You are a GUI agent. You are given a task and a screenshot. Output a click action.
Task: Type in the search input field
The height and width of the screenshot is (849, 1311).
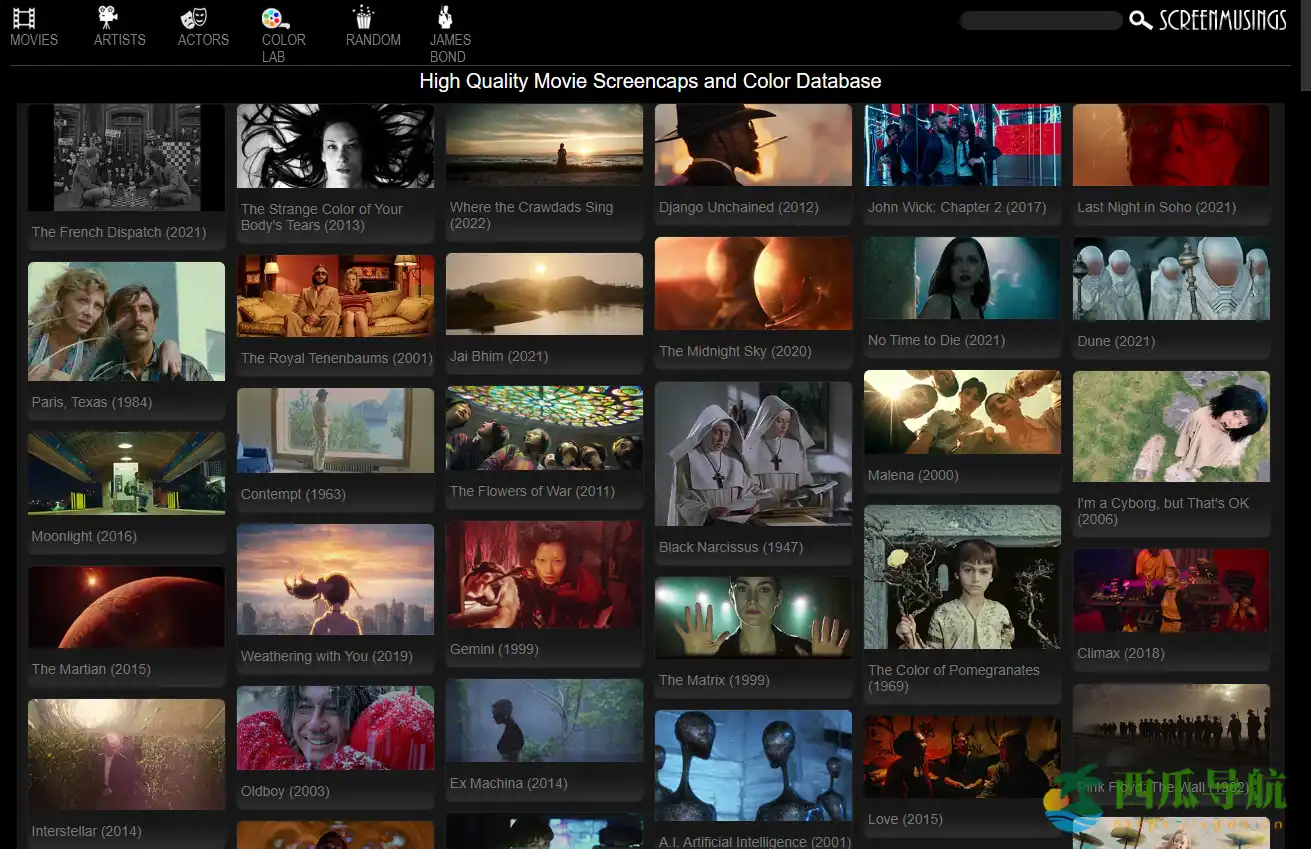click(1040, 20)
